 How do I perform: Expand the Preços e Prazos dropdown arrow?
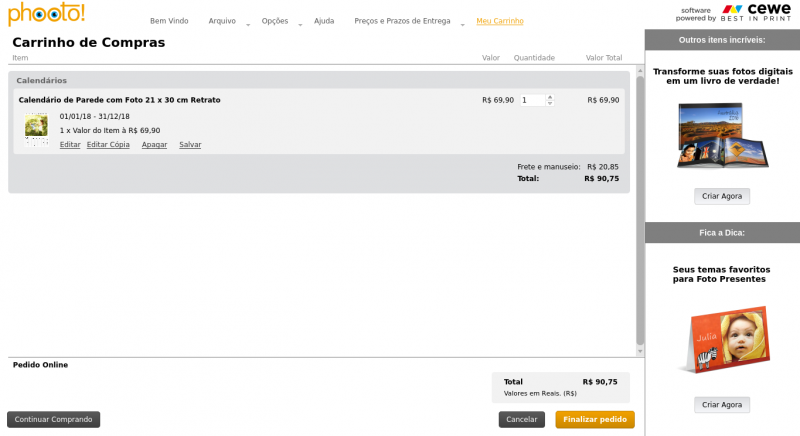[462, 24]
